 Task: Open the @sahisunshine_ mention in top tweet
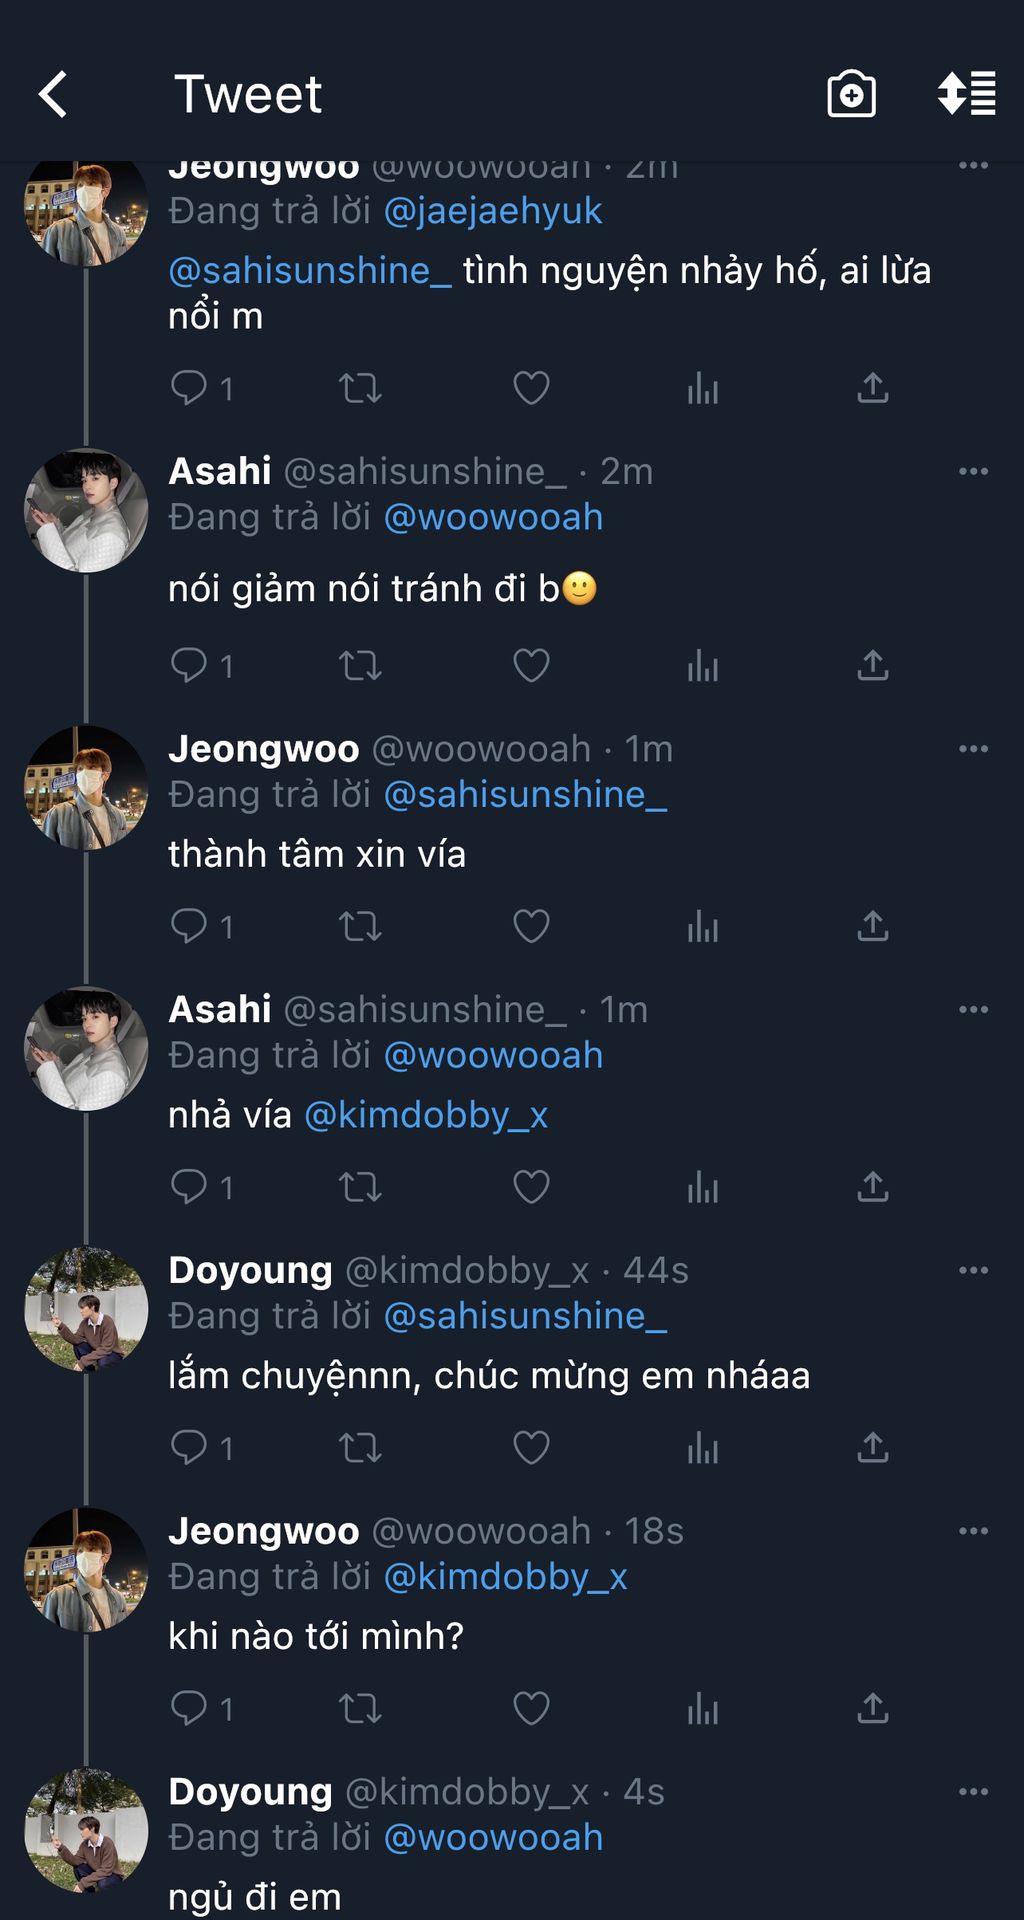pyautogui.click(x=310, y=271)
